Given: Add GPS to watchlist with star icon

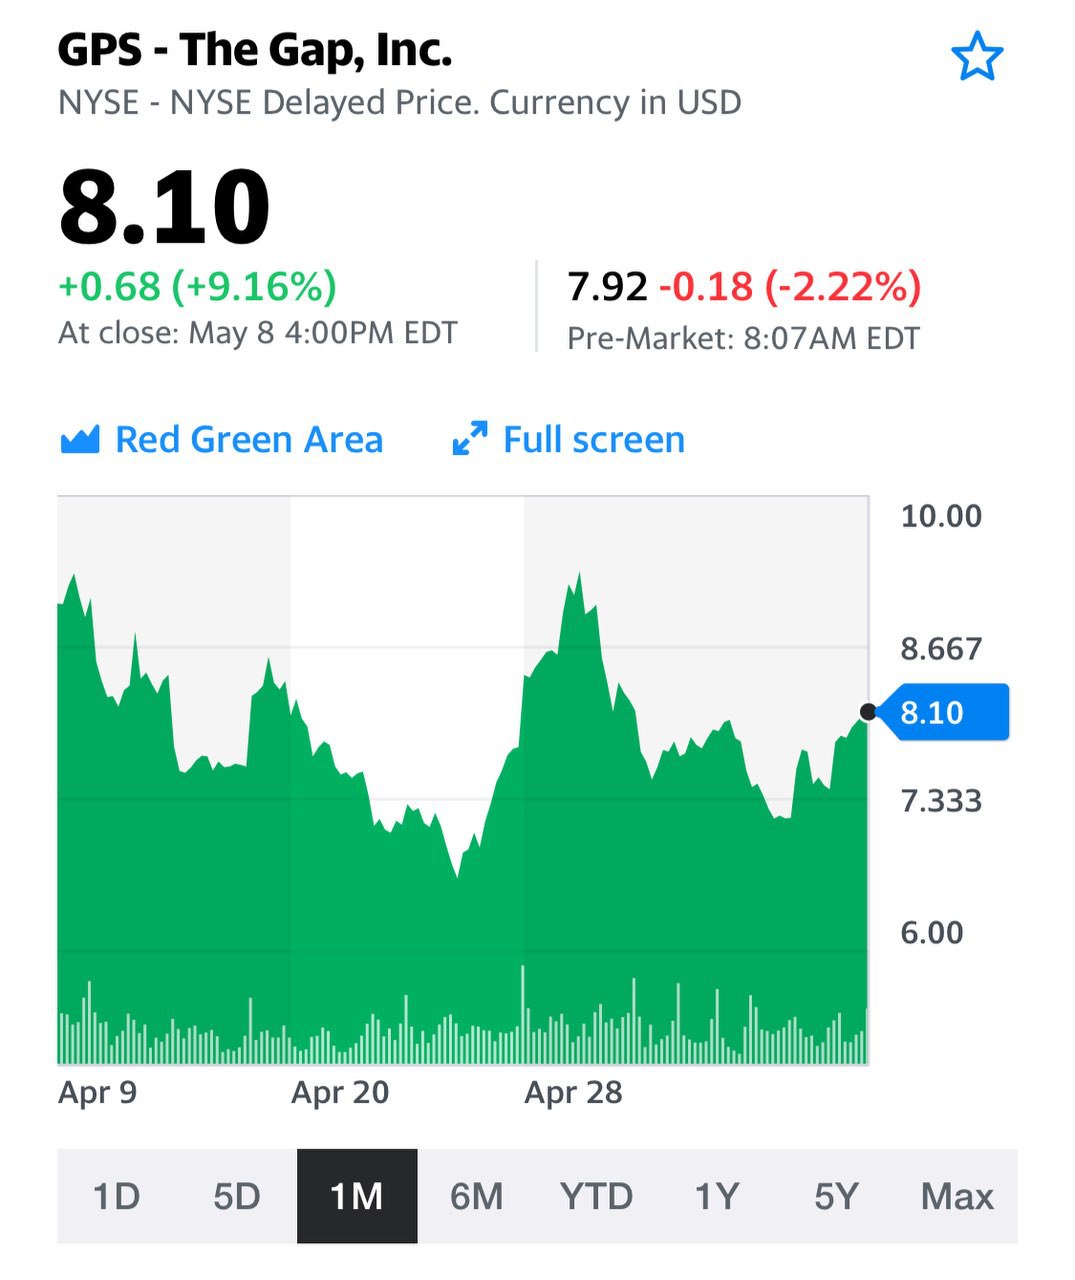Looking at the screenshot, I should click(976, 56).
